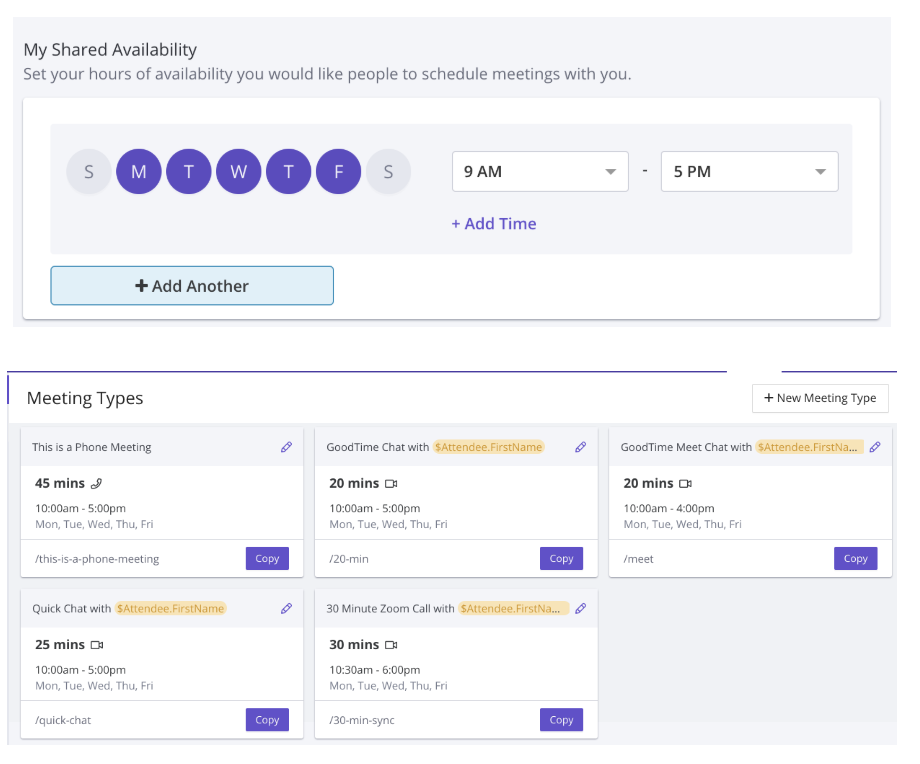
Task: Edit the Phone Meeting type via pencil icon
Action: tap(286, 447)
